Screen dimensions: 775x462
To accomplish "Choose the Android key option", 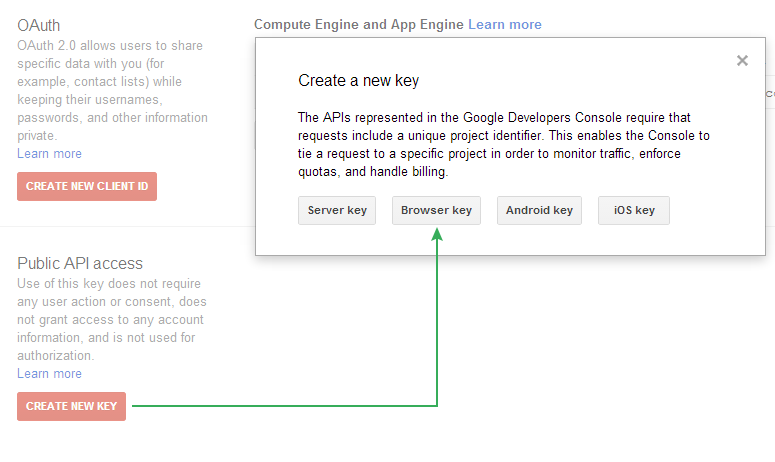I will click(x=539, y=210).
